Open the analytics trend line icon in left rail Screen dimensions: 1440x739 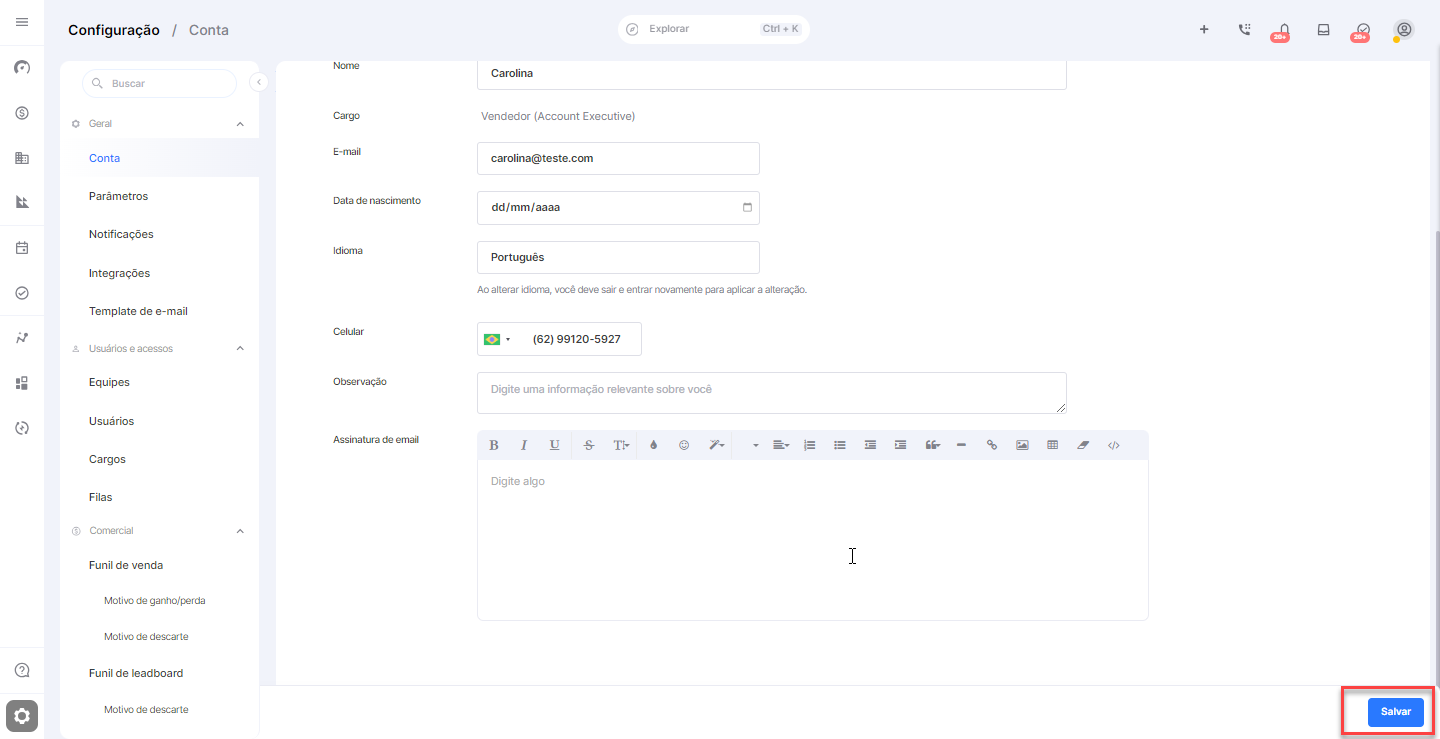point(22,338)
